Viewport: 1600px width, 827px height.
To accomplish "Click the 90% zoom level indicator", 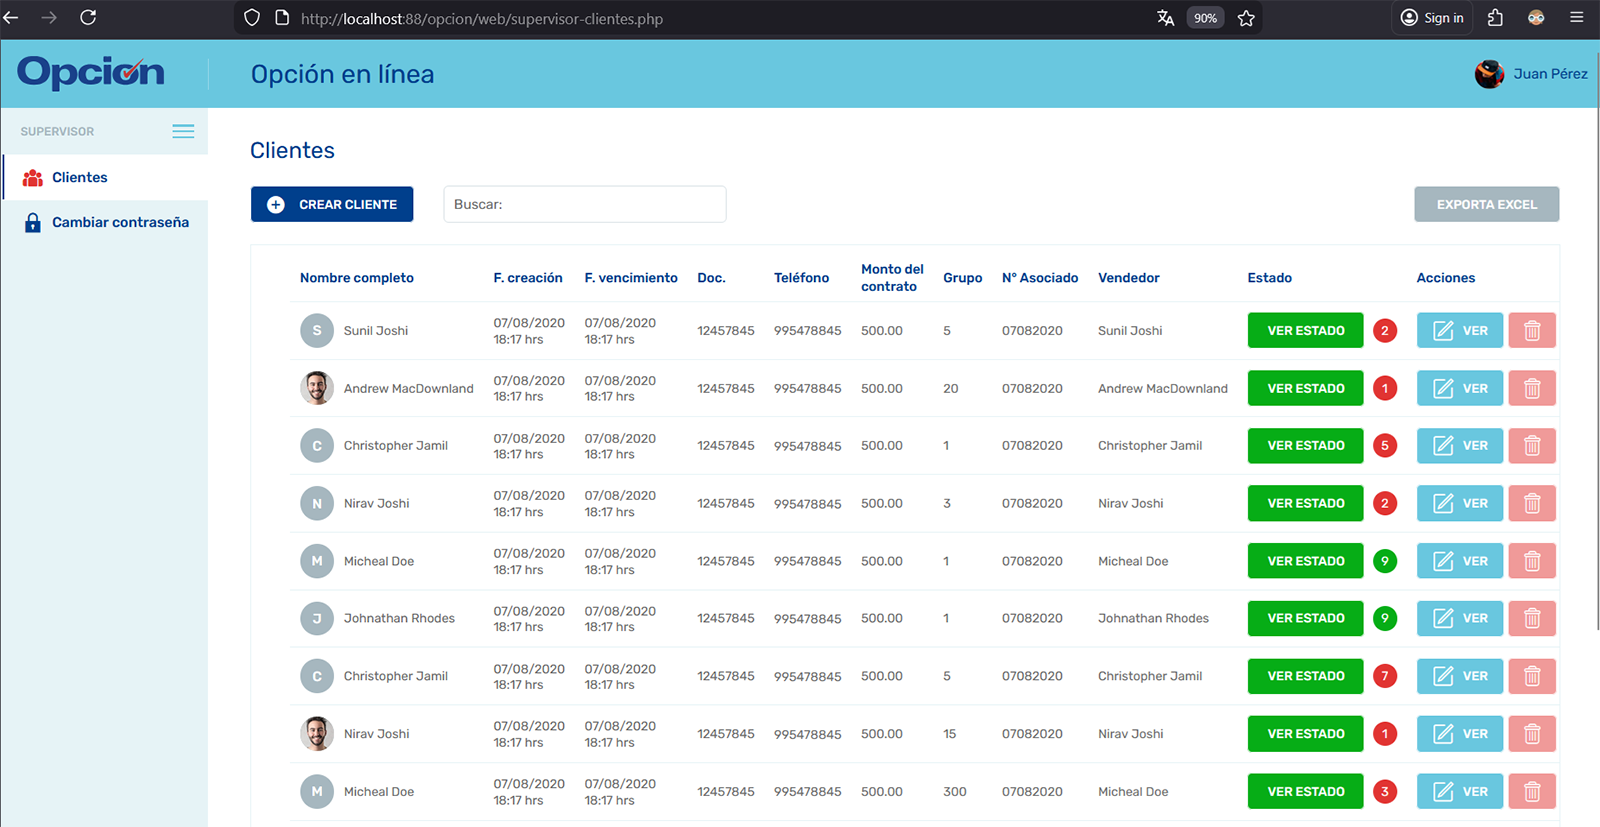I will pos(1205,18).
